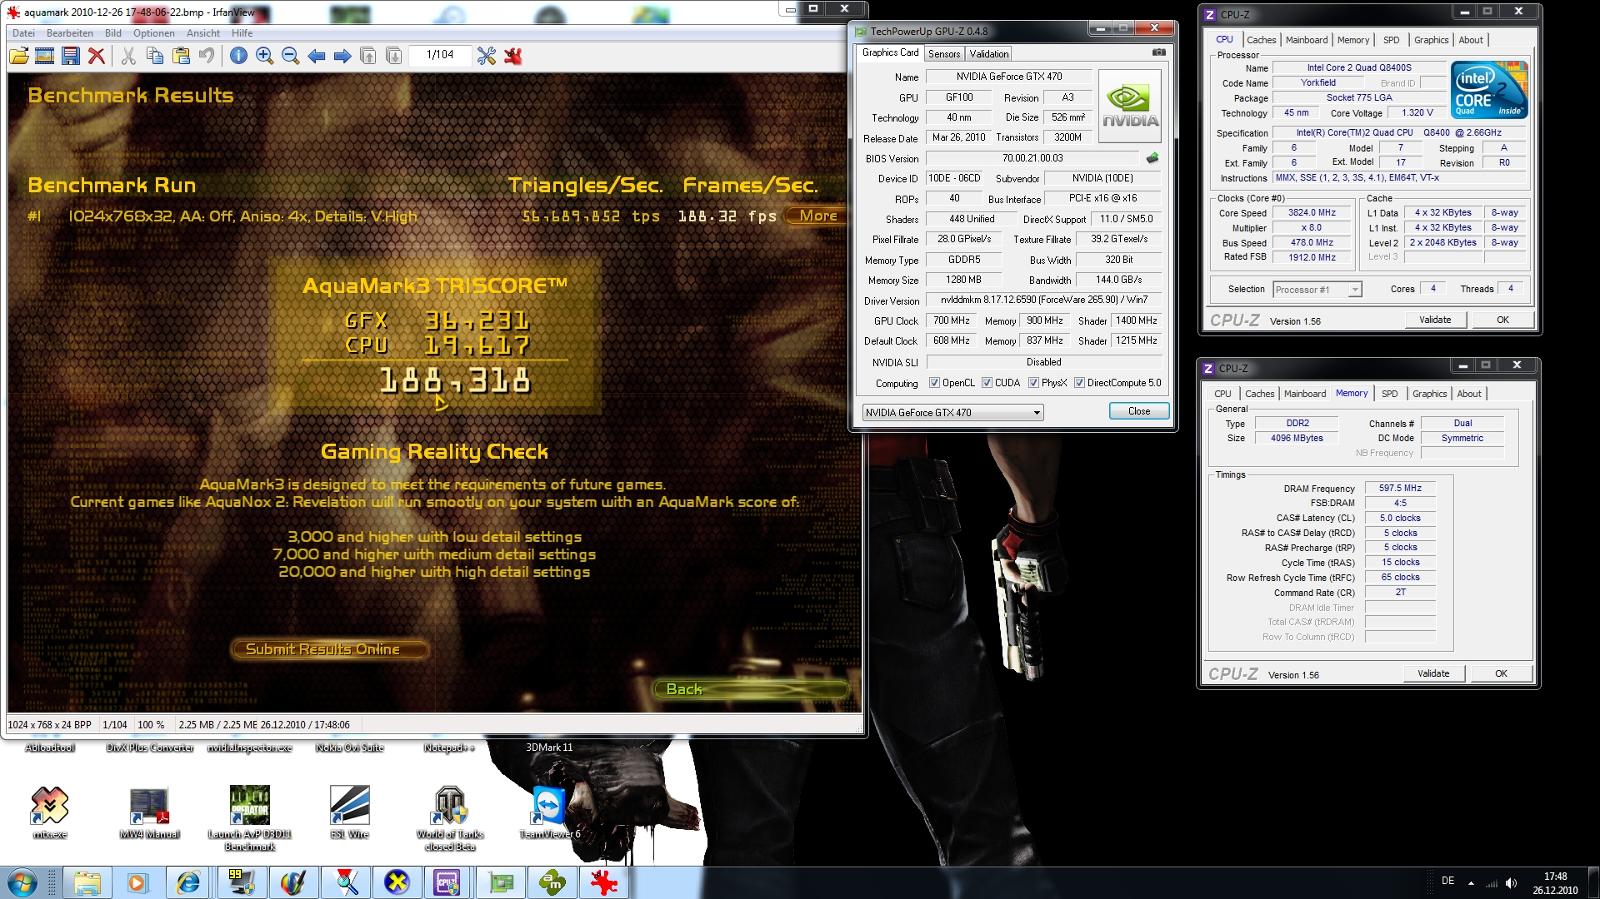Click the red X delete icon in IrfanView
Screen dimensions: 1600x899
[96, 56]
